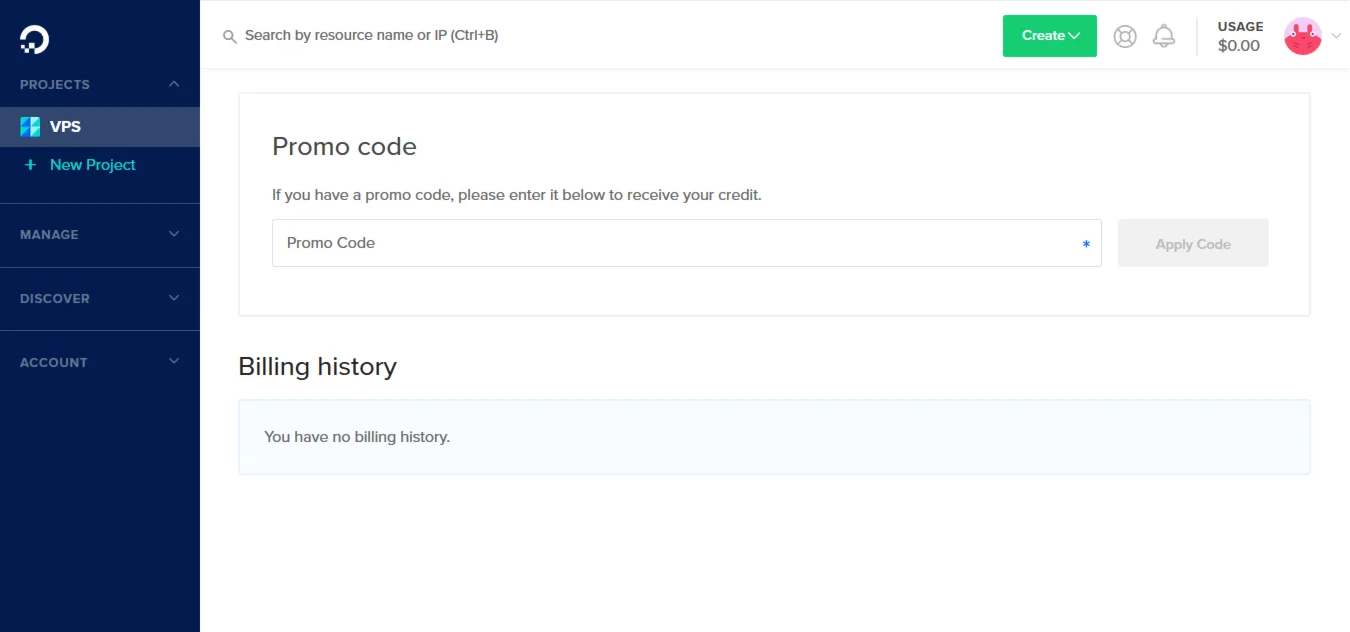Click the plus icon beside New Project

30,165
